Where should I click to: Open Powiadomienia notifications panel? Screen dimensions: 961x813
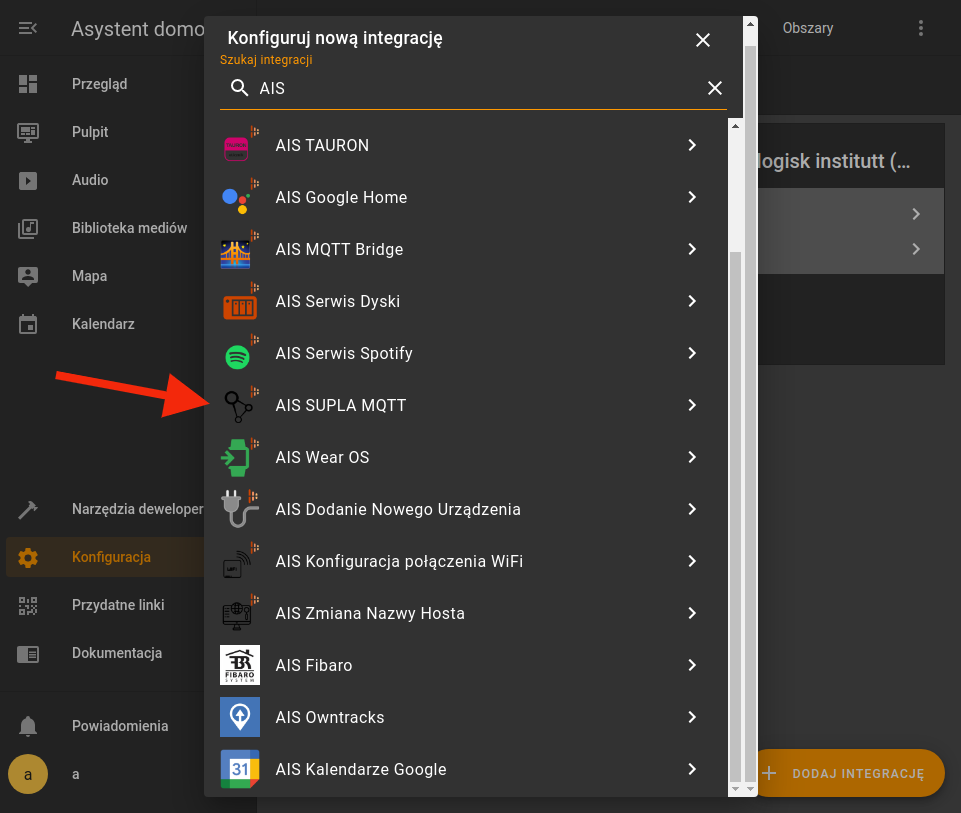click(105, 726)
